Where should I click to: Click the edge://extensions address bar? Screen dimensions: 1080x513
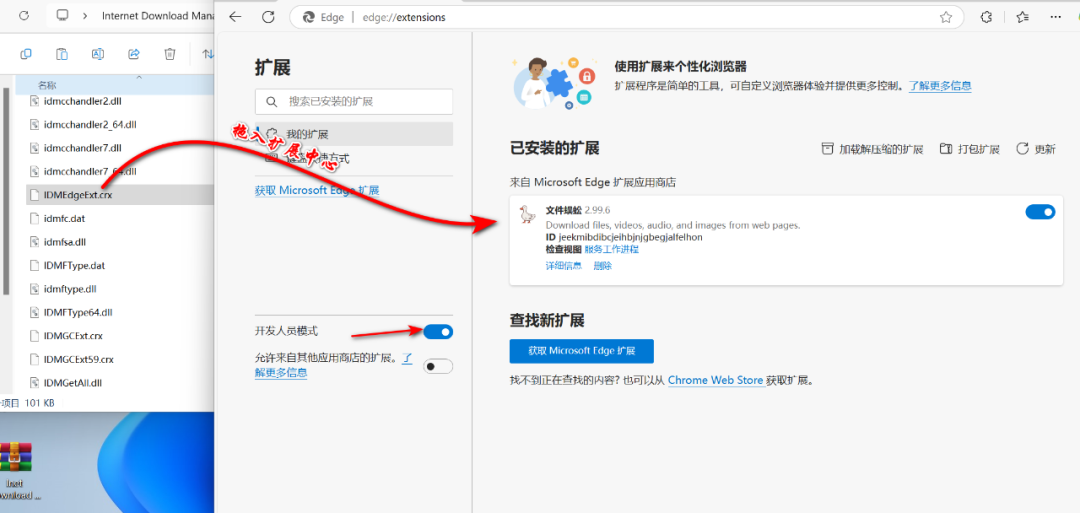click(626, 17)
